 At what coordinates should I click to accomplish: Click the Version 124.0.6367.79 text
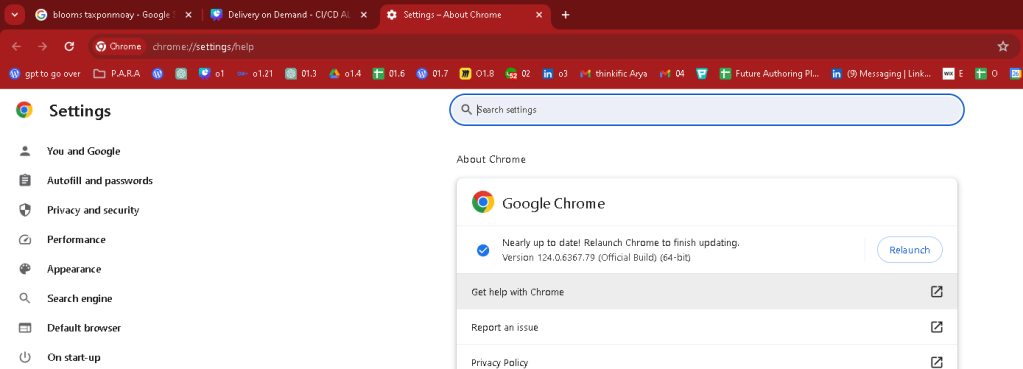click(x=596, y=258)
